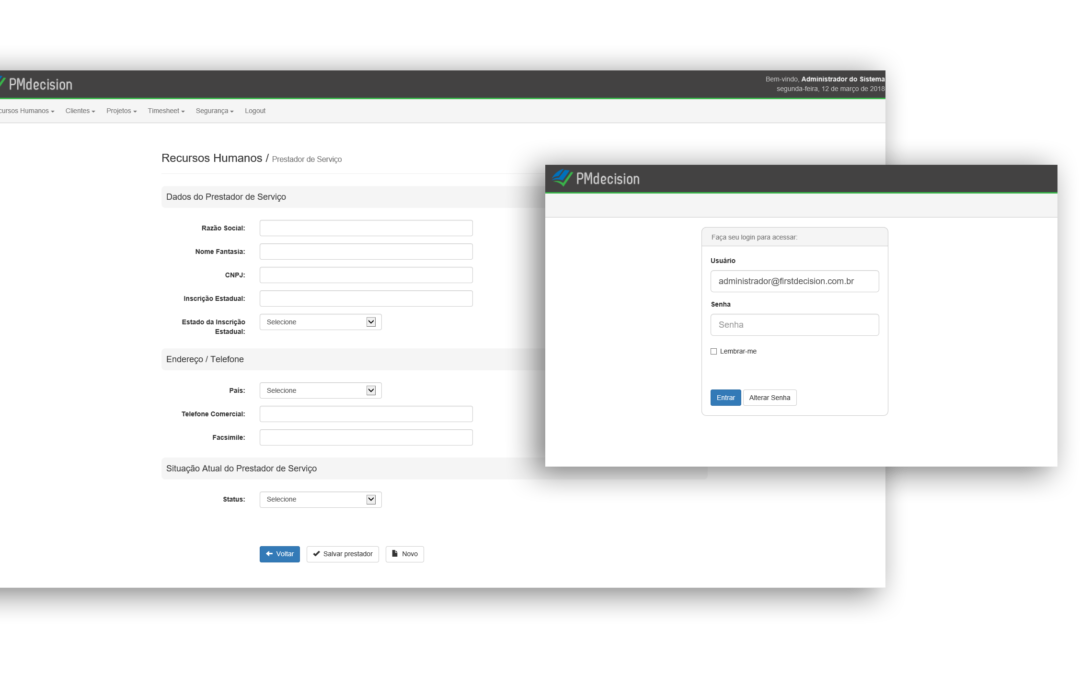Click the Usuário email field
Viewport: 1080px width, 675px height.
pos(794,282)
